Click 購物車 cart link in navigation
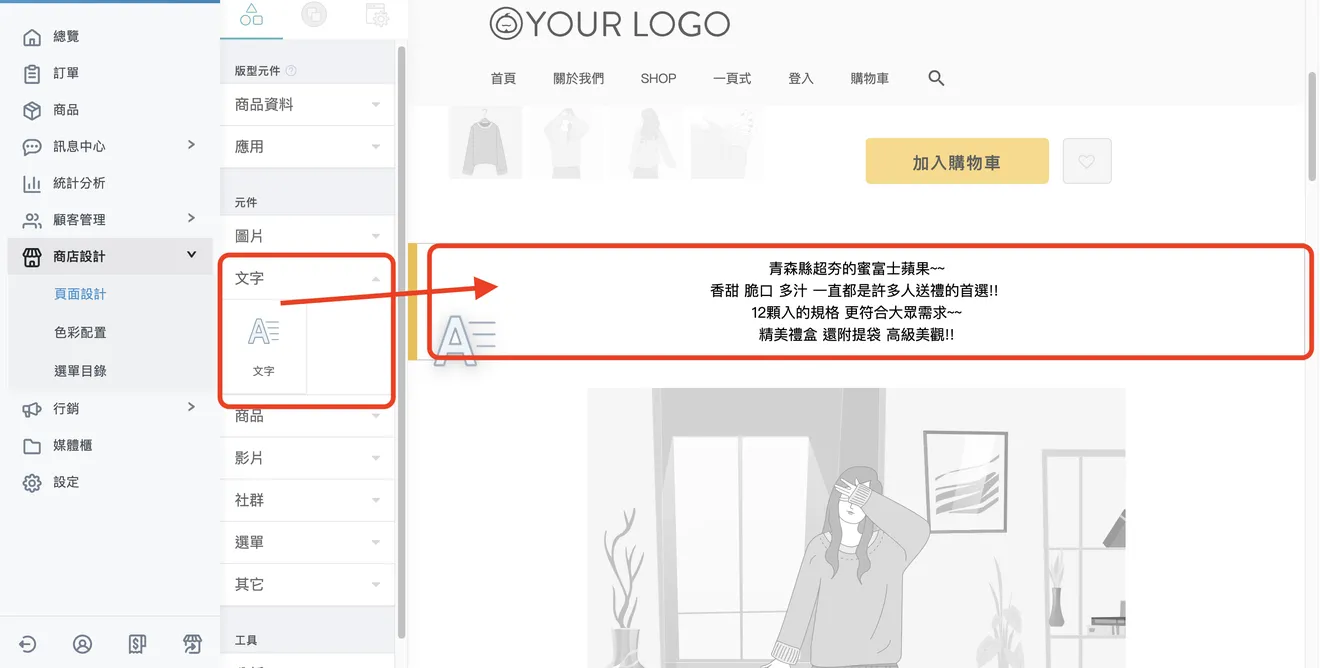1320x668 pixels. 870,78
